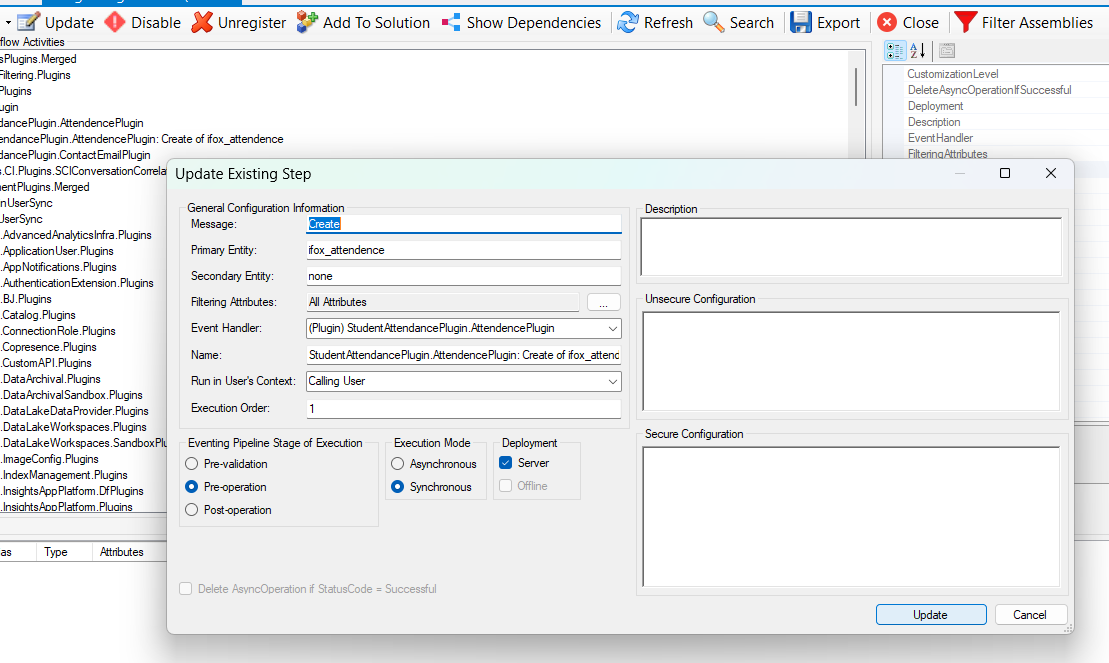Click Add To Solution icon
The height and width of the screenshot is (663, 1109).
click(x=307, y=22)
